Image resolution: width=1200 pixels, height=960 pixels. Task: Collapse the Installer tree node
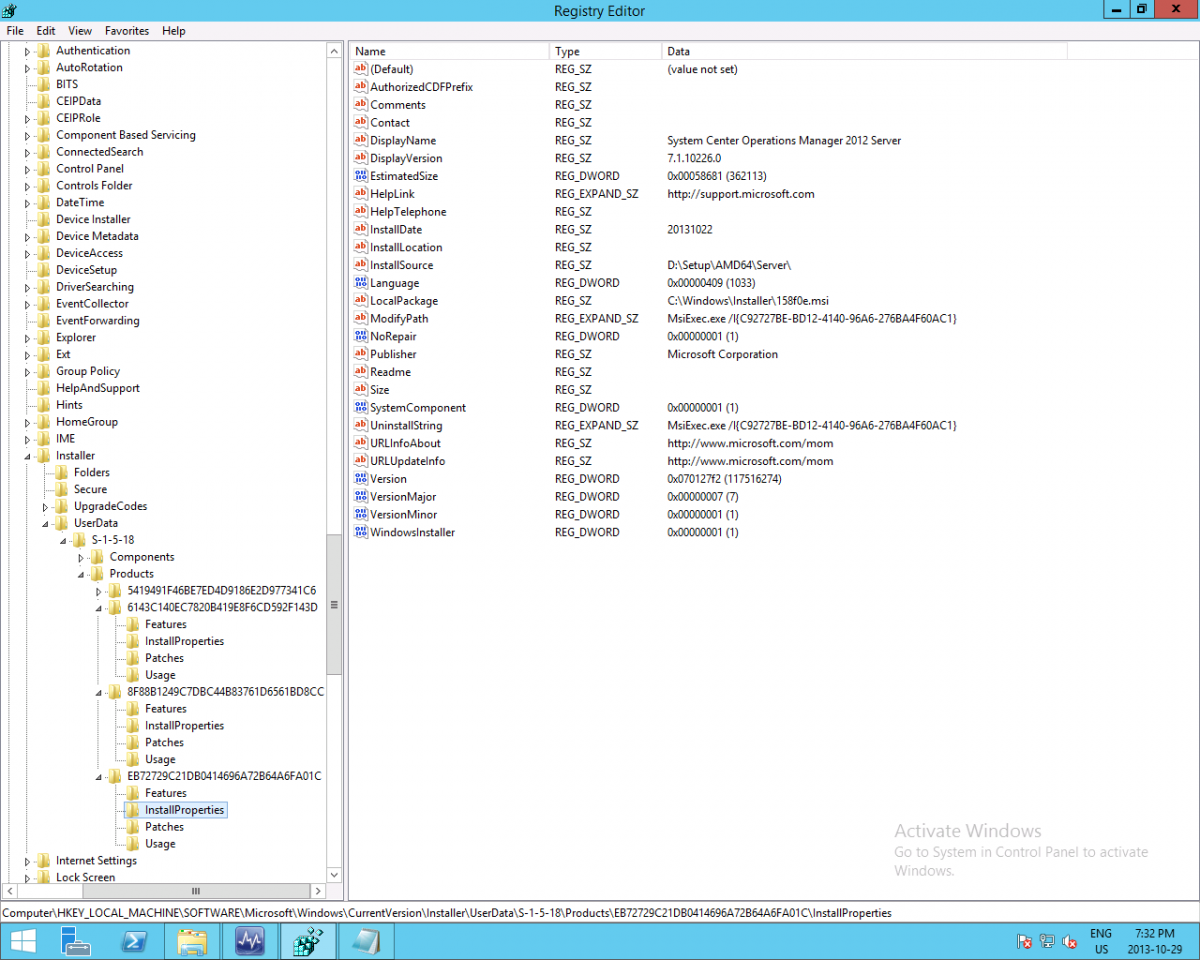[x=28, y=456]
